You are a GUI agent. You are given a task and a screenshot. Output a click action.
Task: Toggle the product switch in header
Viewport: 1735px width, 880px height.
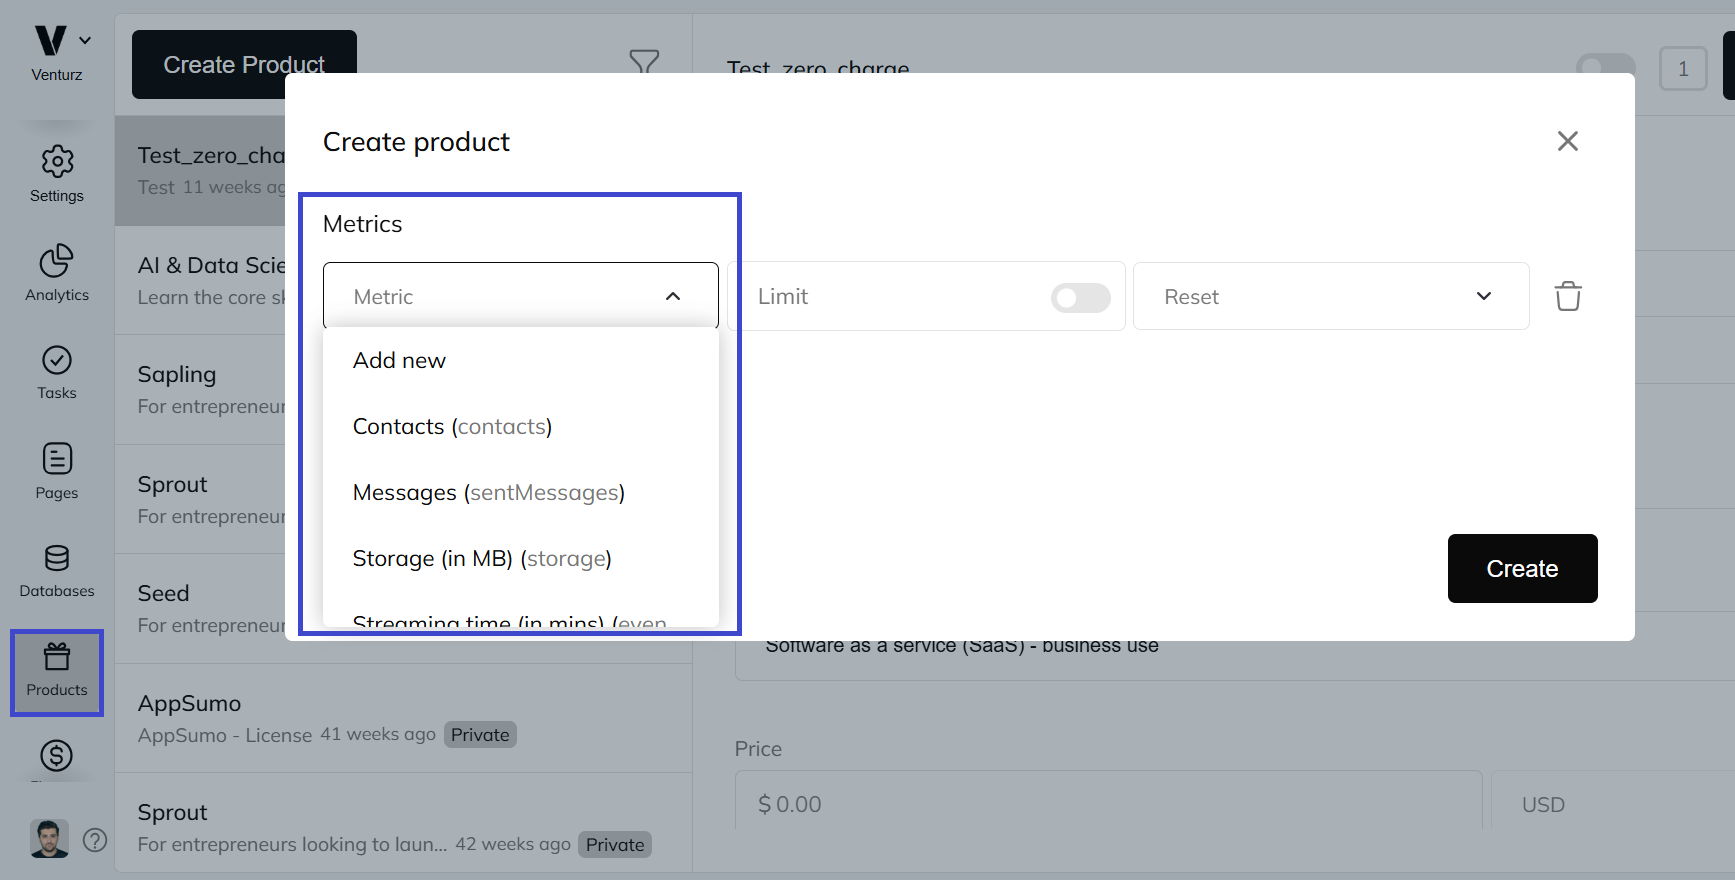click(1605, 68)
